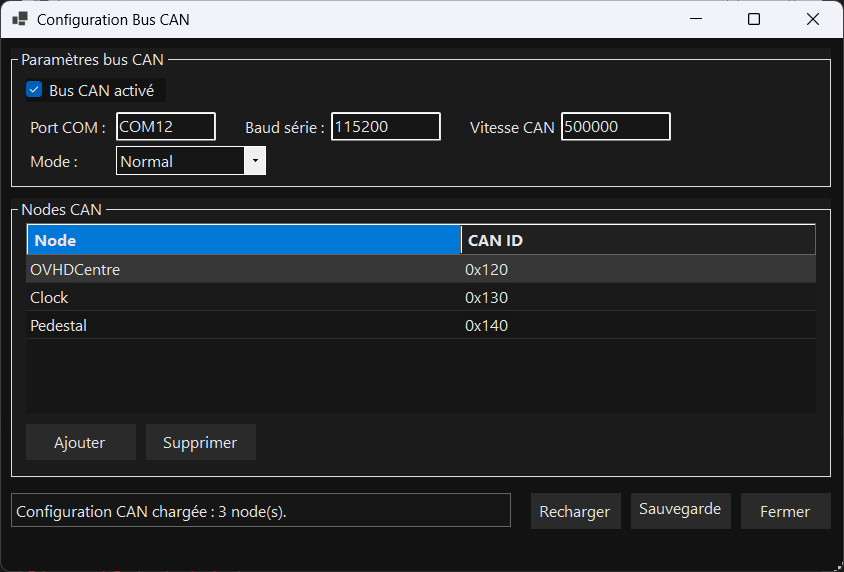Open the Mode dropdown arrow
The width and height of the screenshot is (844, 572).
point(255,161)
